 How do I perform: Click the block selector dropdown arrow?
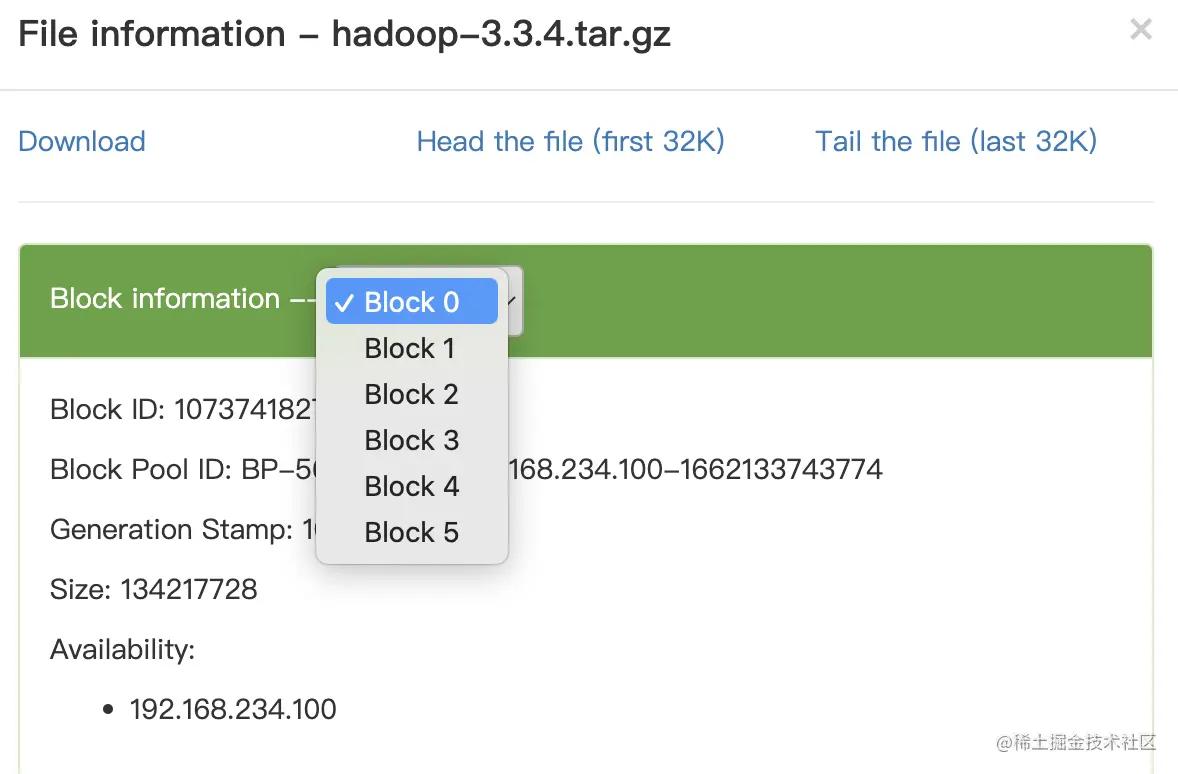tap(512, 300)
